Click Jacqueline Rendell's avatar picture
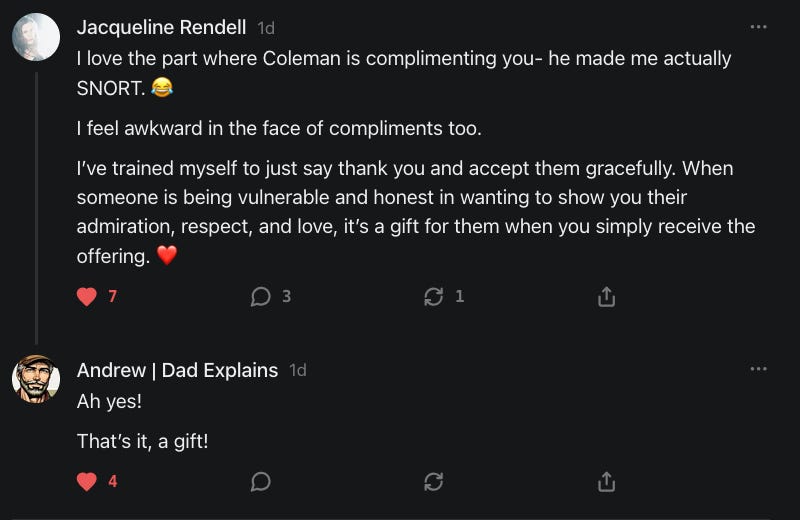Viewport: 800px width, 520px height. click(x=36, y=37)
